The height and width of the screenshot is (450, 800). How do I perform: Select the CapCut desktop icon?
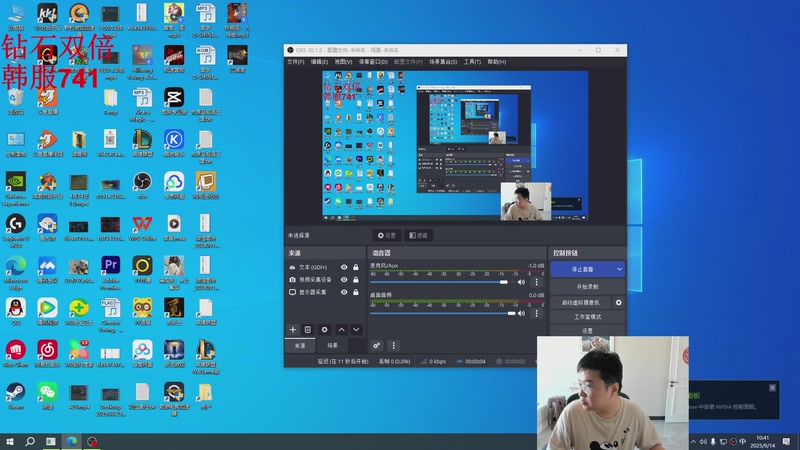click(174, 102)
